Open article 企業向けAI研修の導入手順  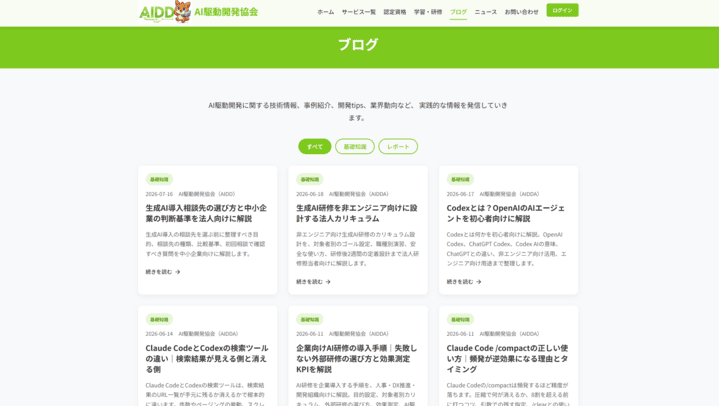pos(357,358)
